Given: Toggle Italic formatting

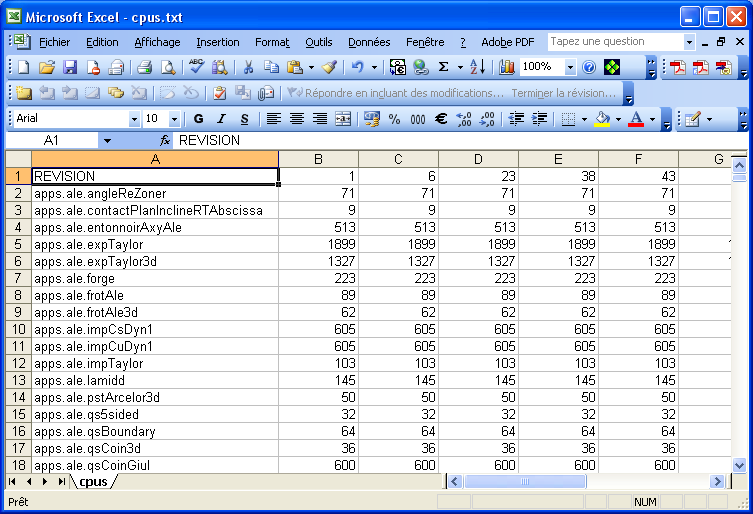Looking at the screenshot, I should (x=221, y=119).
